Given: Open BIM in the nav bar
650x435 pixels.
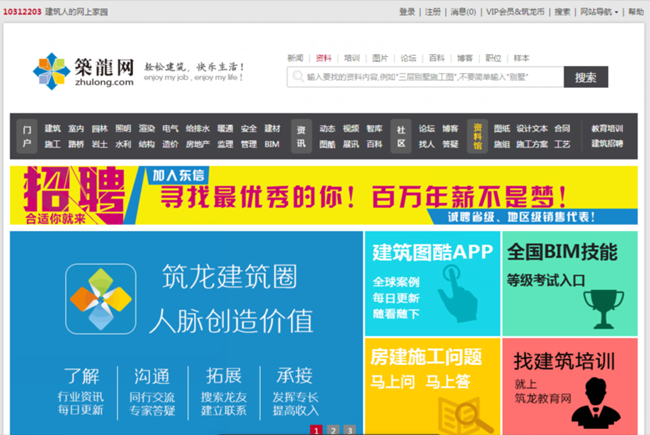Looking at the screenshot, I should pos(272,144).
